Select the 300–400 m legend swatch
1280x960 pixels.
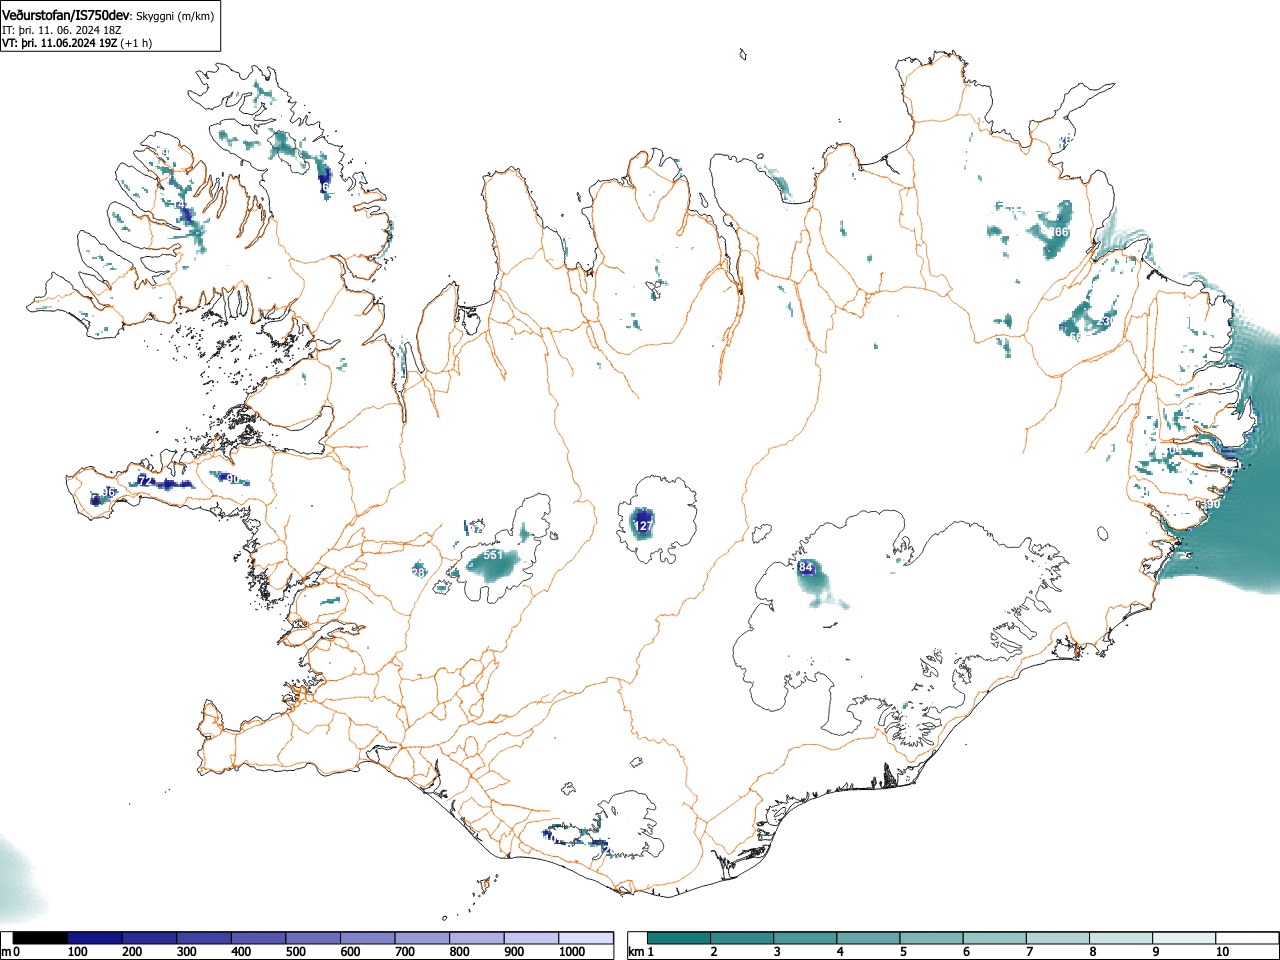tap(204, 938)
